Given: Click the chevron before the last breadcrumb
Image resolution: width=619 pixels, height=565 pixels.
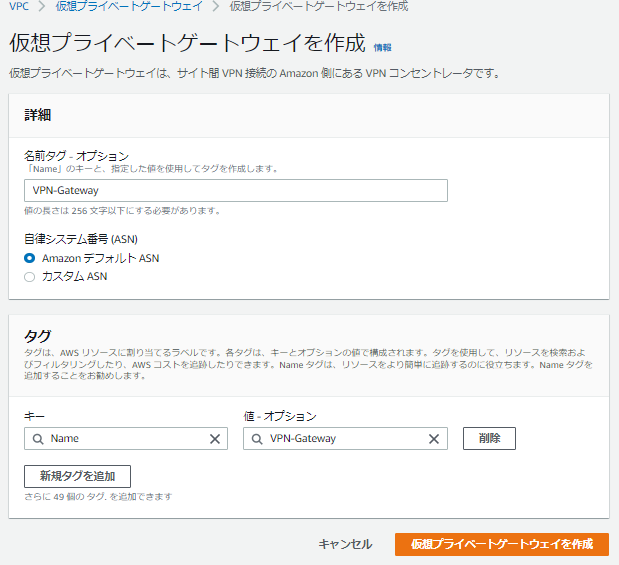Looking at the screenshot, I should (216, 7).
